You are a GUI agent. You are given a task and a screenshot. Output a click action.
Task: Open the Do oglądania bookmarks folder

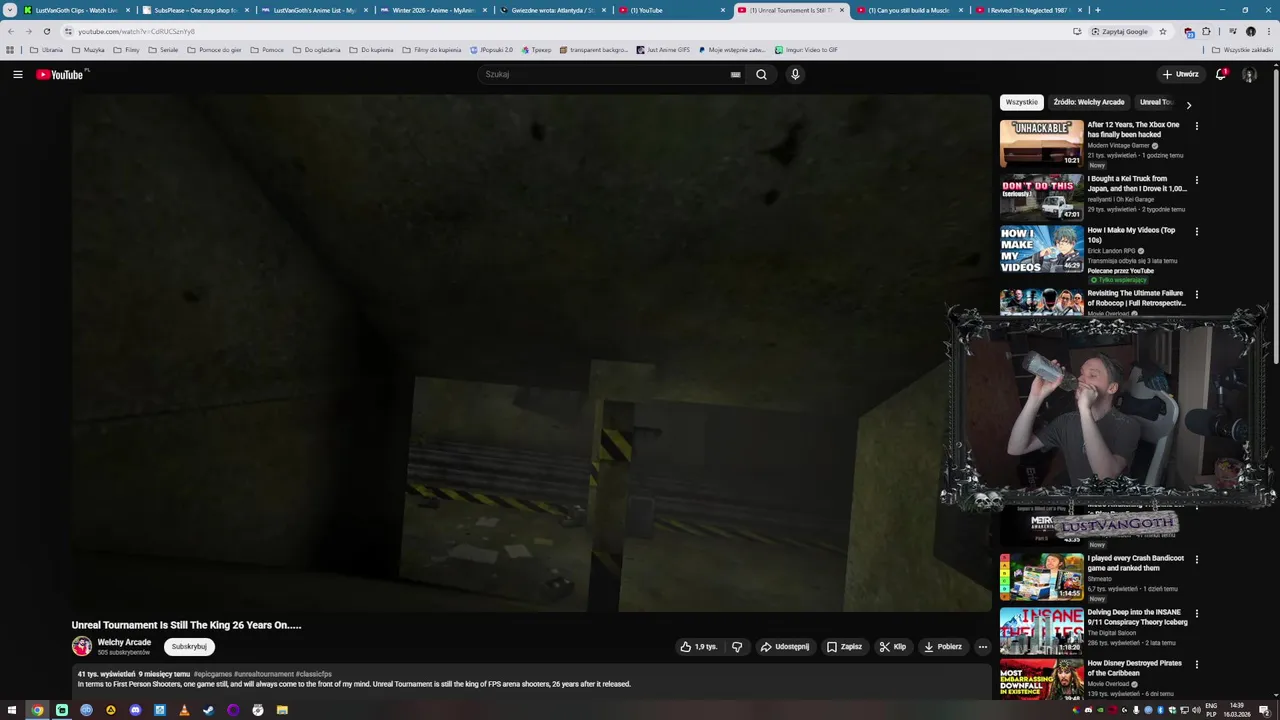[317, 49]
